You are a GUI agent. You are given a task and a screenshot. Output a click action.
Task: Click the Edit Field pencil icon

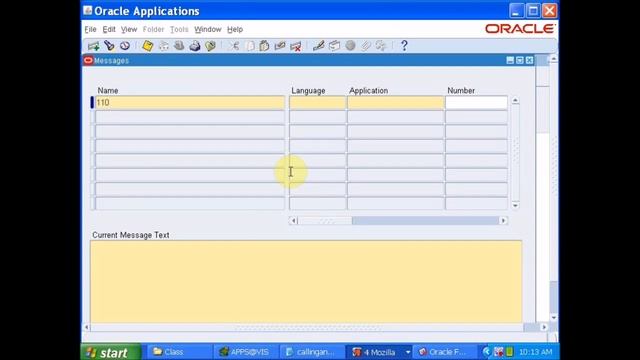(318, 46)
